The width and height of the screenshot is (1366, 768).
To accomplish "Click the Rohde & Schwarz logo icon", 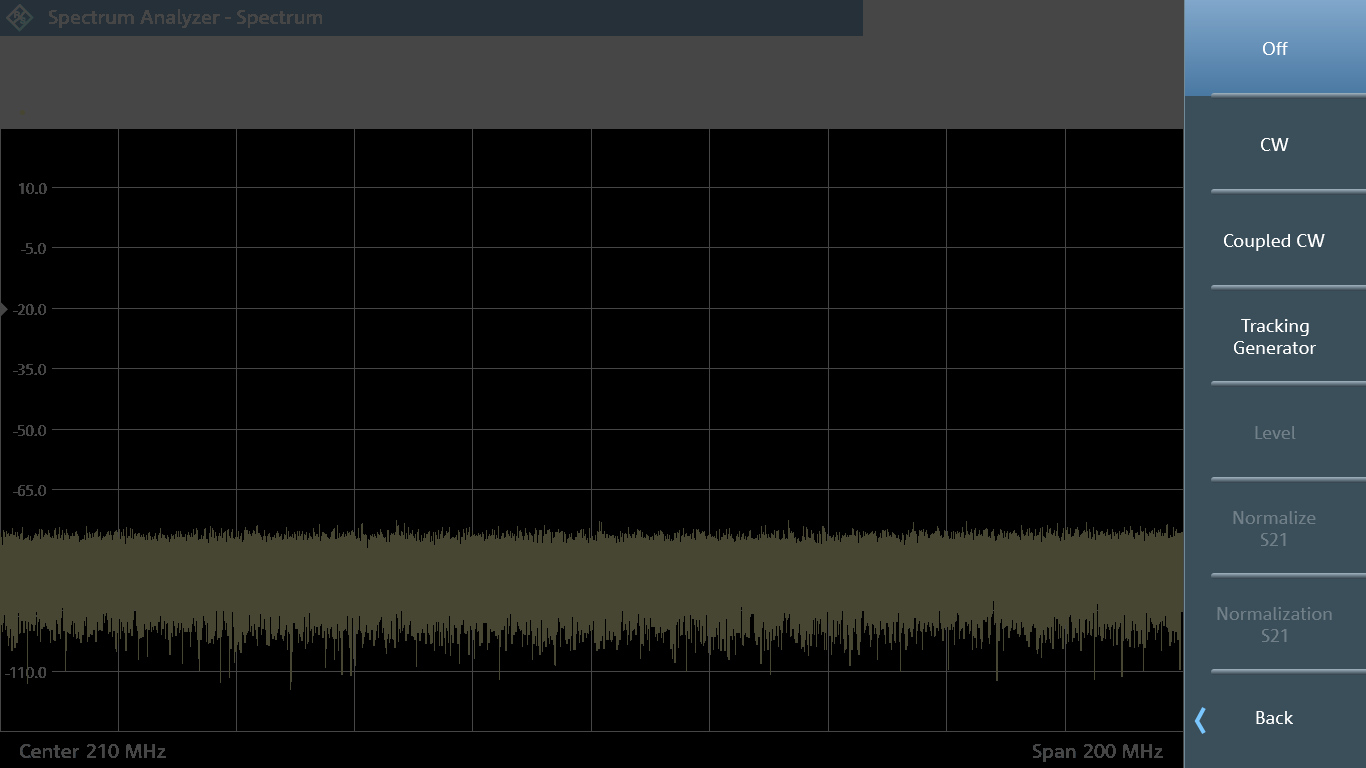I will tap(20, 18).
